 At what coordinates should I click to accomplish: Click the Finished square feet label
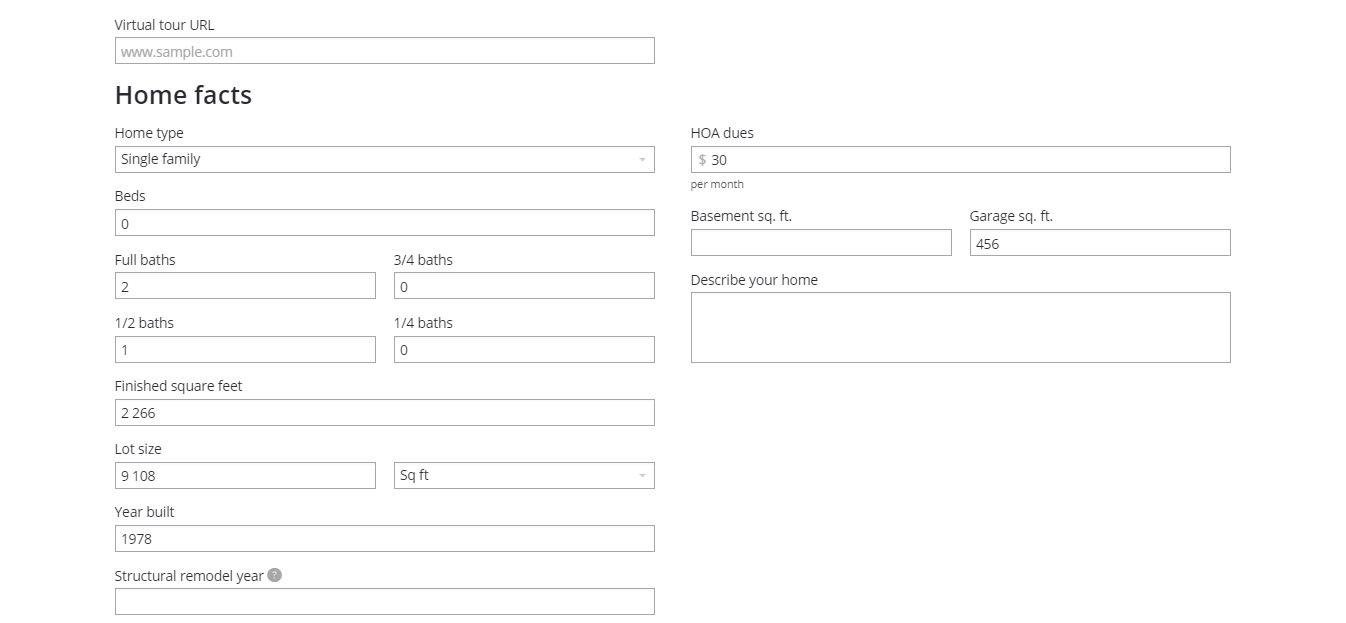coord(178,386)
